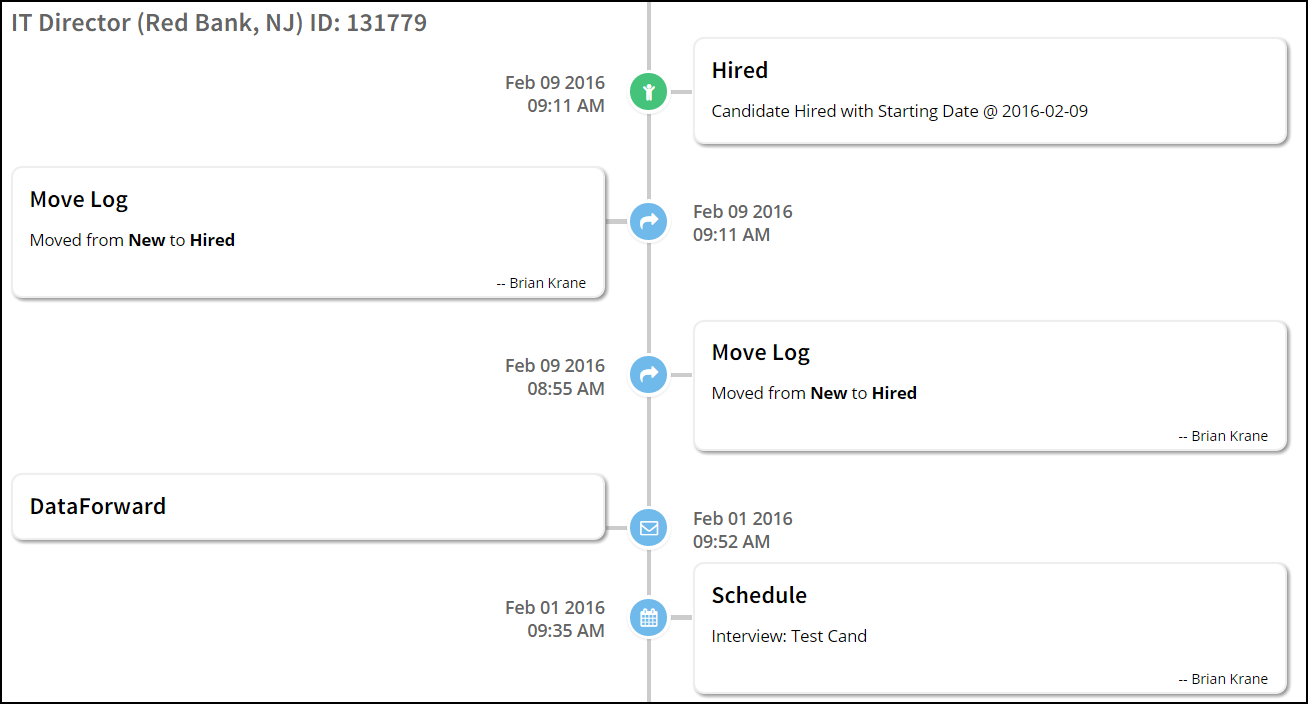Click the 09:11 AM Move Log arrow icon
The width and height of the screenshot is (1308, 704).
[x=649, y=221]
